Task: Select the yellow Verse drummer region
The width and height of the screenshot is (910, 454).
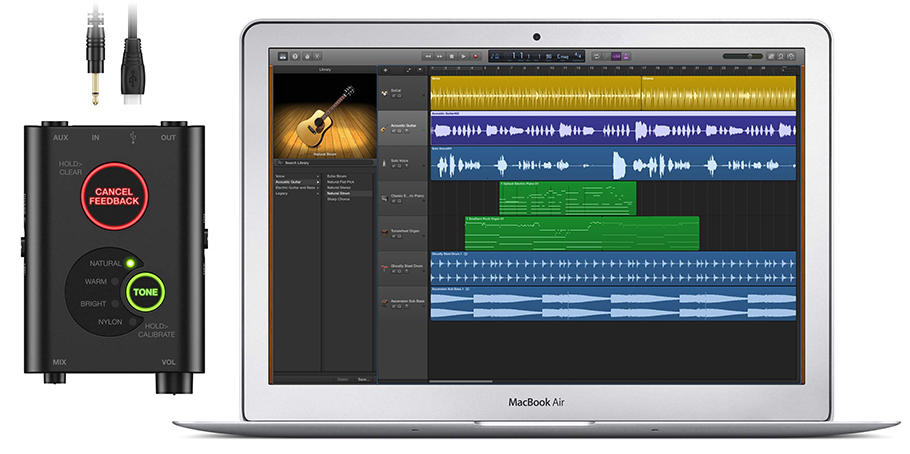Action: point(536,93)
